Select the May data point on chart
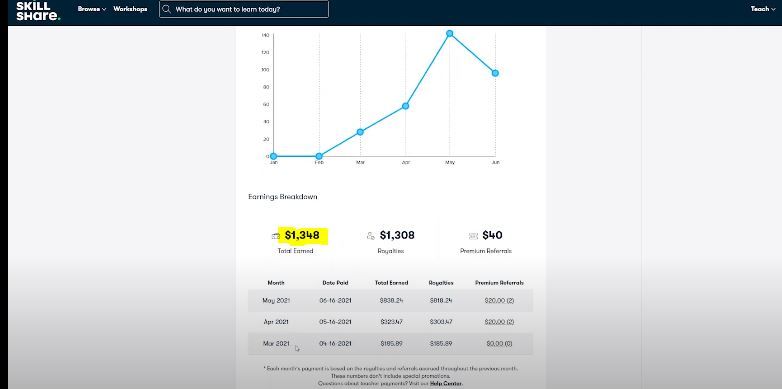The width and height of the screenshot is (782, 389). (x=449, y=33)
